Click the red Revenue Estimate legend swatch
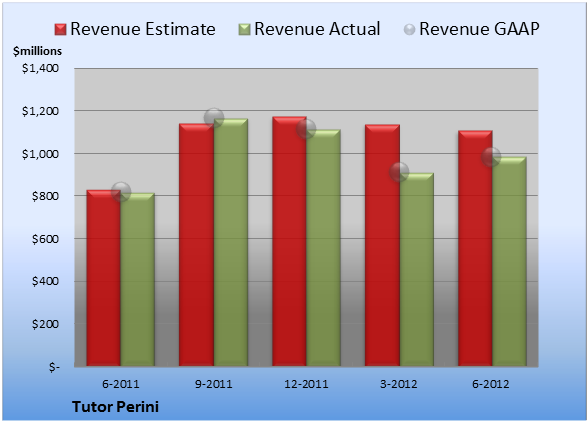Viewport: 588px width, 422px height. [x=60, y=29]
